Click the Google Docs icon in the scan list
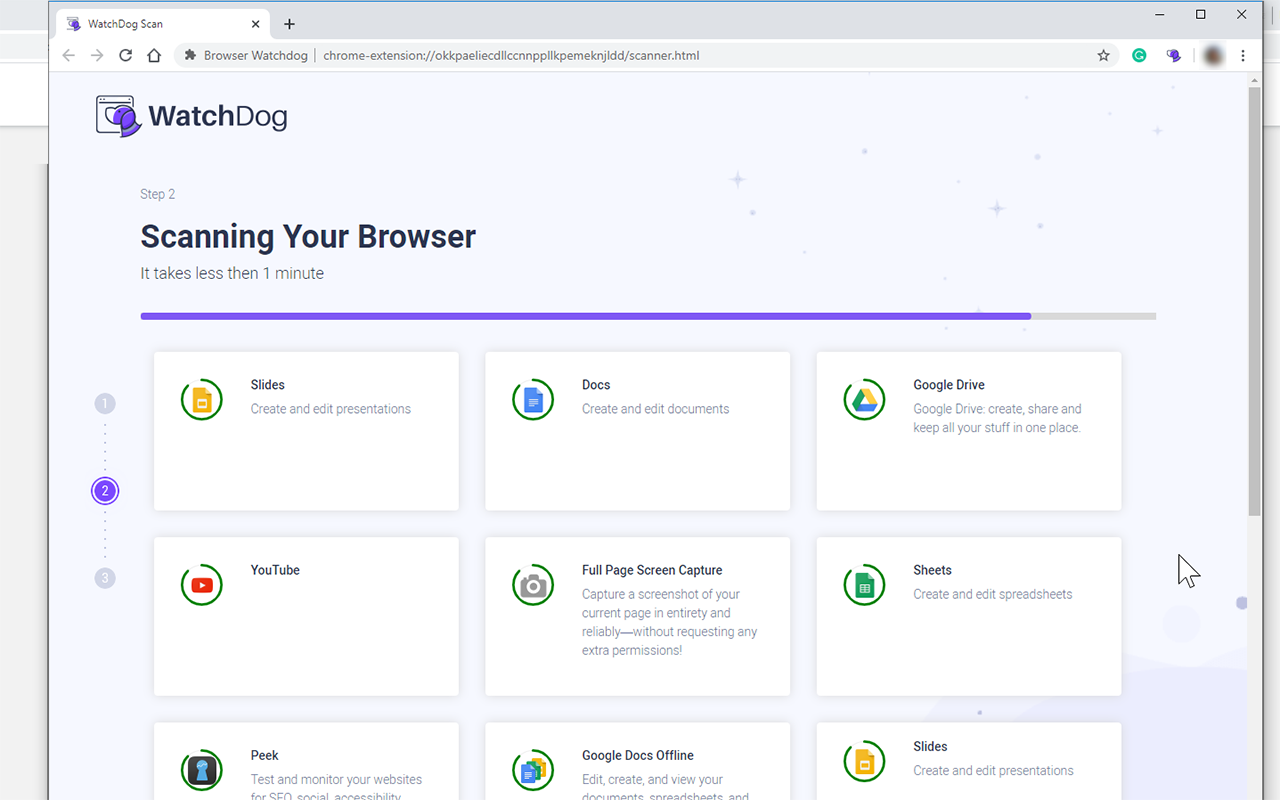 tap(532, 399)
